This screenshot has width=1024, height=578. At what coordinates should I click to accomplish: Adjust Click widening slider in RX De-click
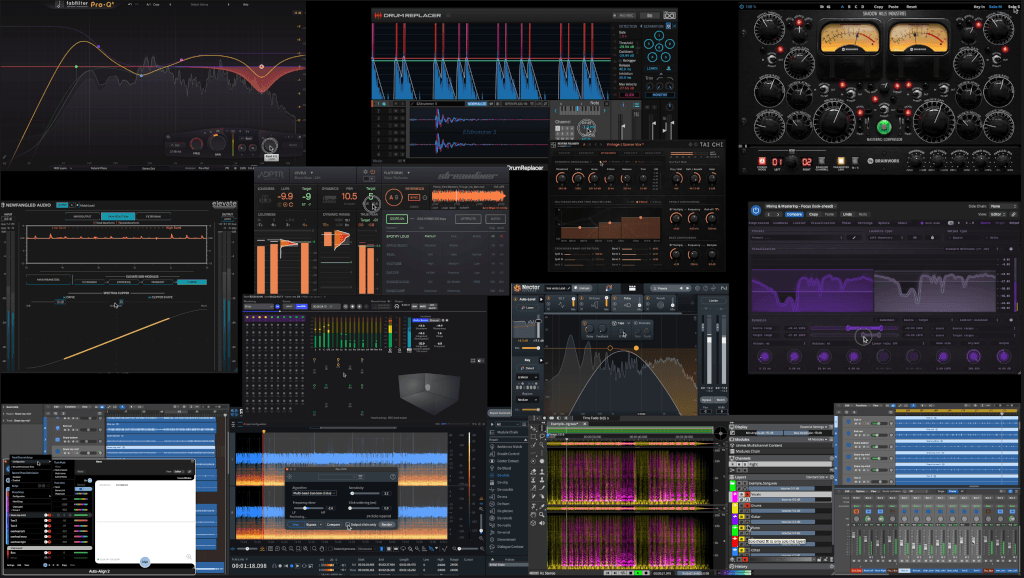point(365,508)
